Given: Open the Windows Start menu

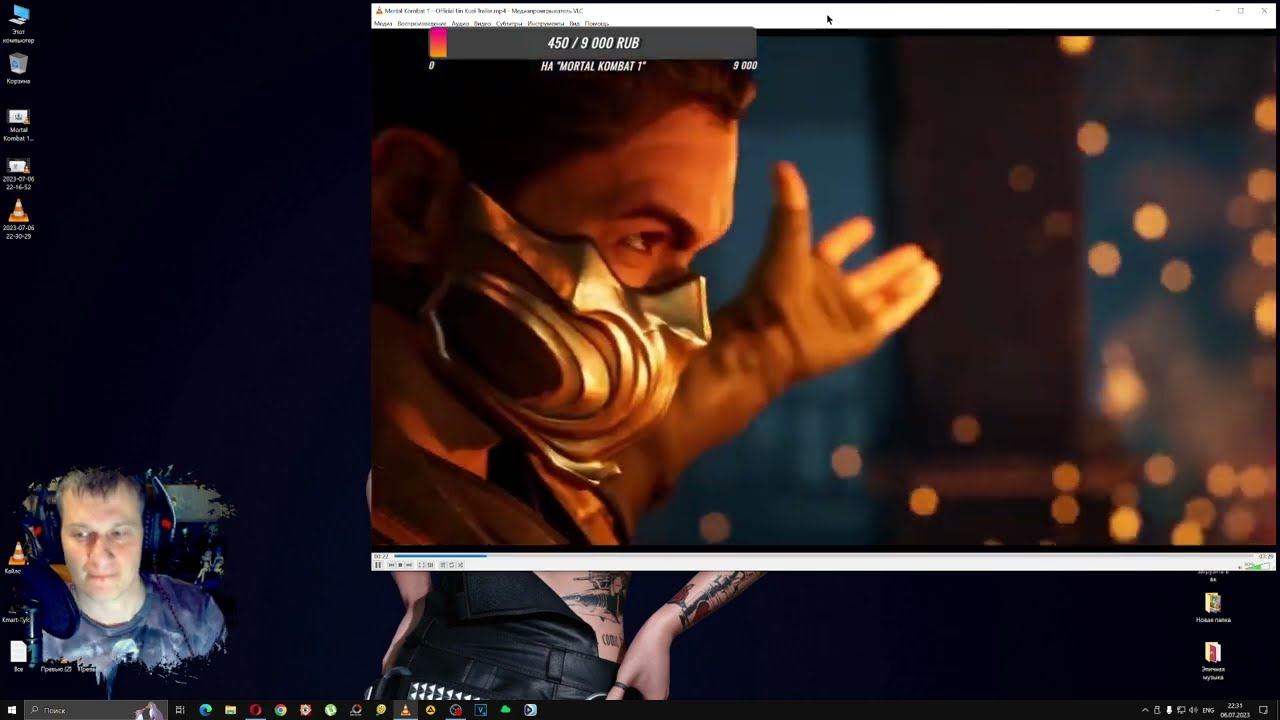Looking at the screenshot, I should (12, 710).
